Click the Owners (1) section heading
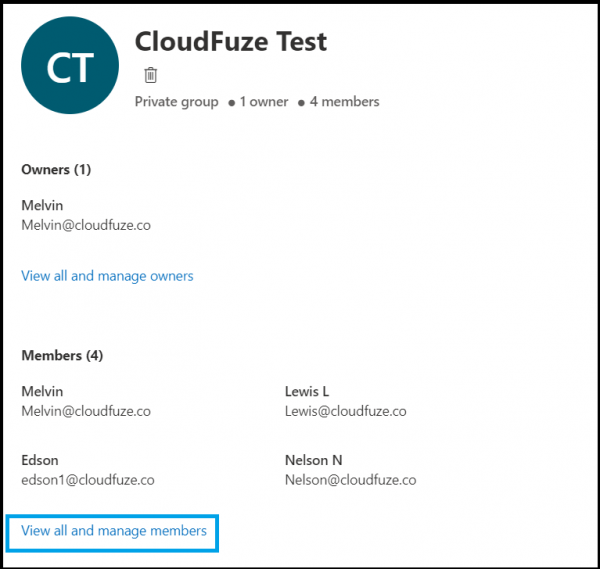 (56, 170)
